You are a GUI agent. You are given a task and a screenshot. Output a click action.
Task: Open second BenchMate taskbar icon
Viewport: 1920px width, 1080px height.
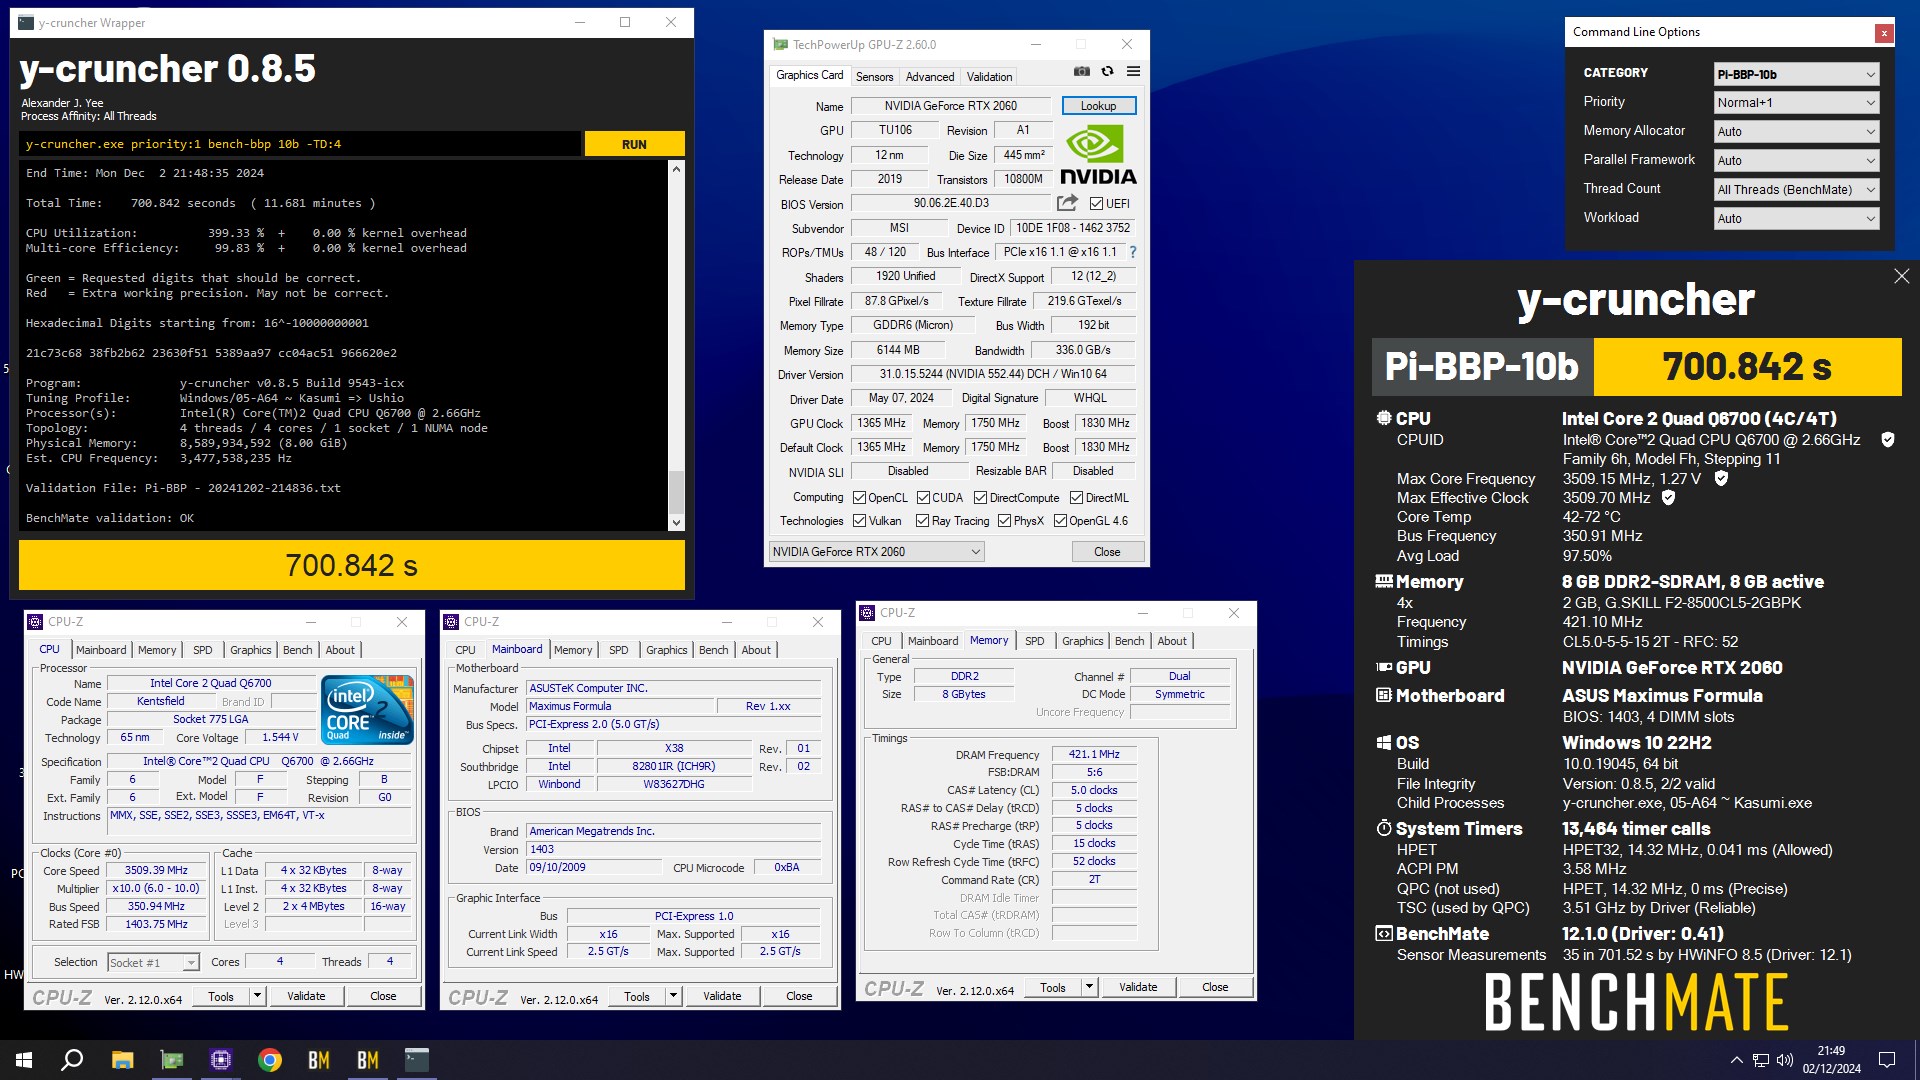[368, 1060]
